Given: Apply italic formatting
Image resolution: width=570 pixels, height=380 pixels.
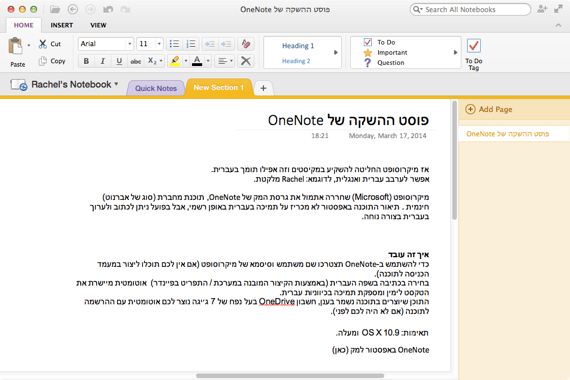Looking at the screenshot, I should tap(103, 61).
